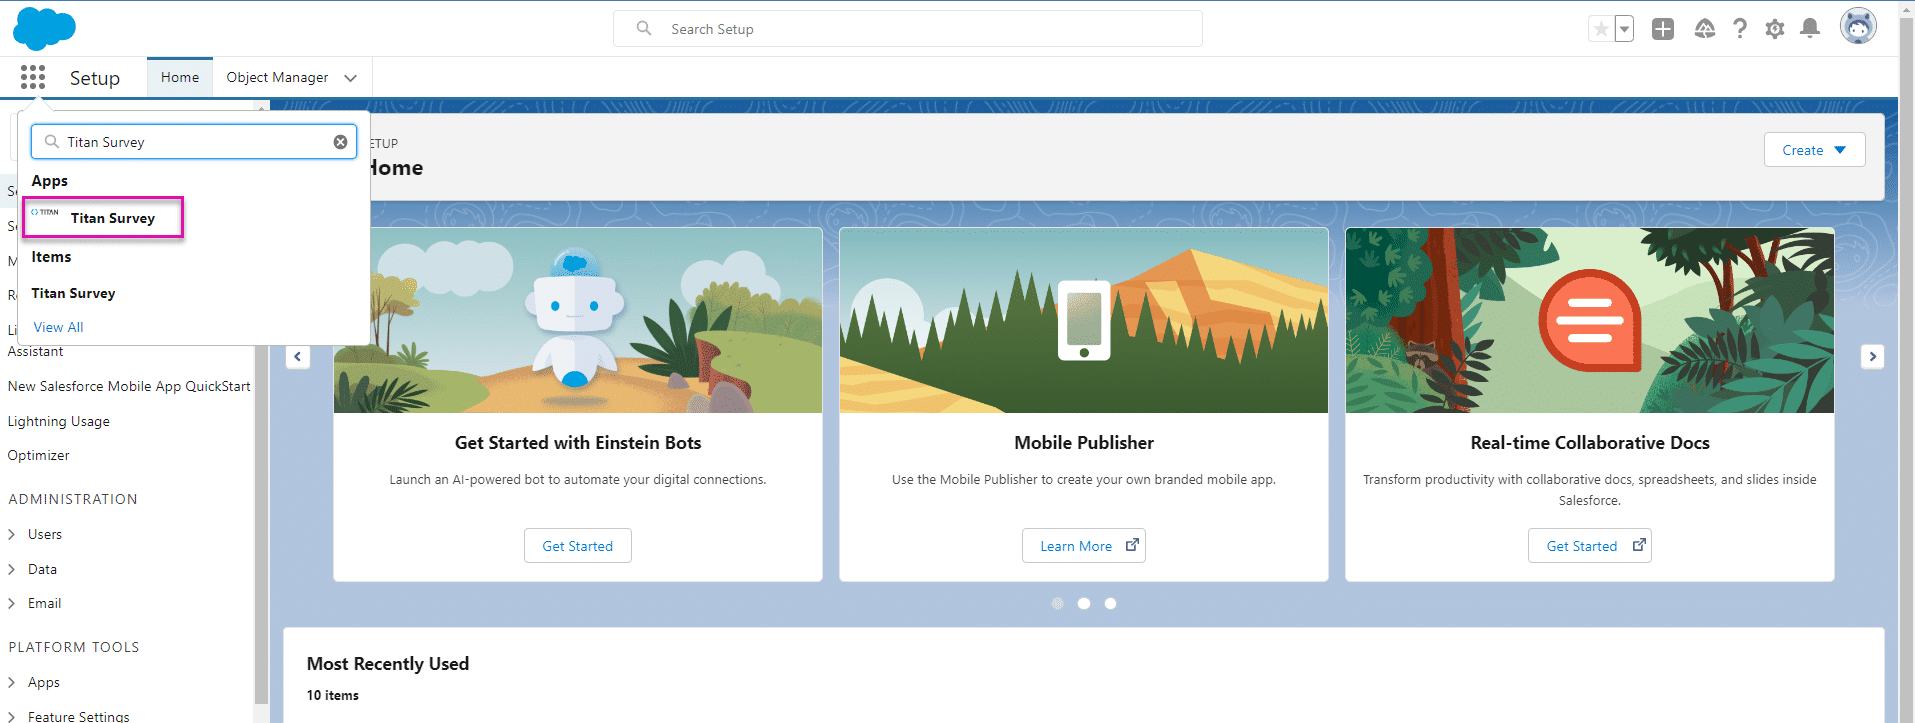Expand the Create dropdown button
1915x723 pixels.
pos(1814,150)
